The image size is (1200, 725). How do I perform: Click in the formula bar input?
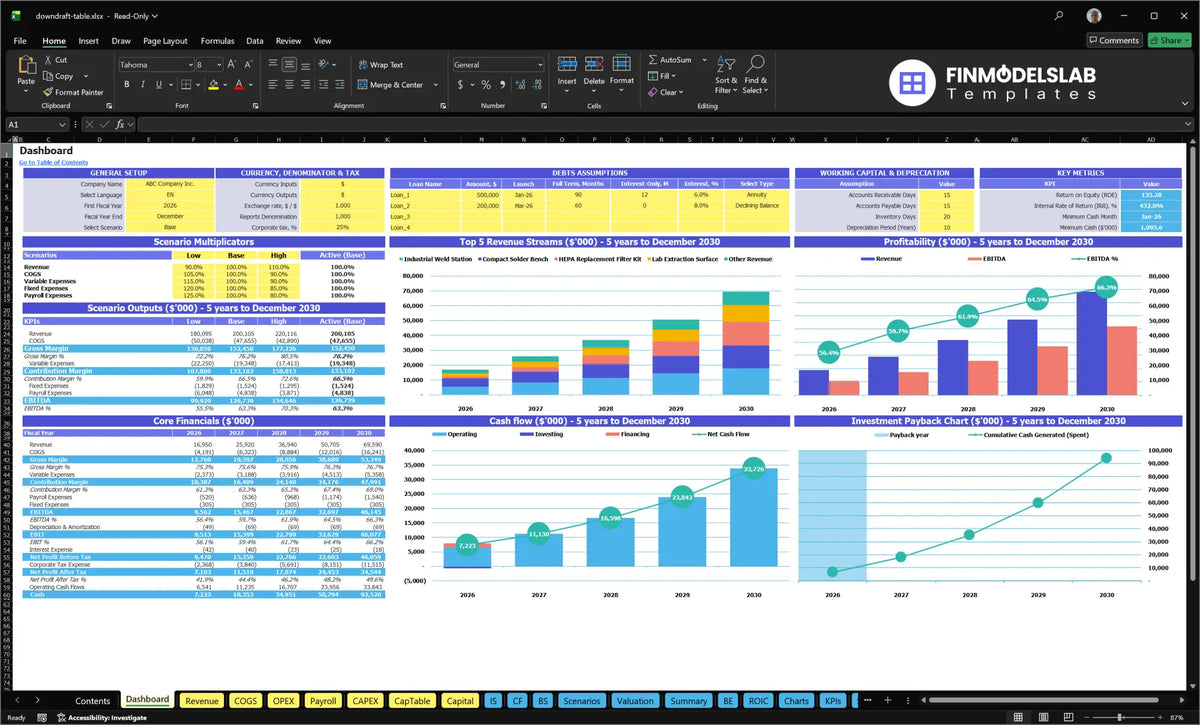(x=665, y=125)
